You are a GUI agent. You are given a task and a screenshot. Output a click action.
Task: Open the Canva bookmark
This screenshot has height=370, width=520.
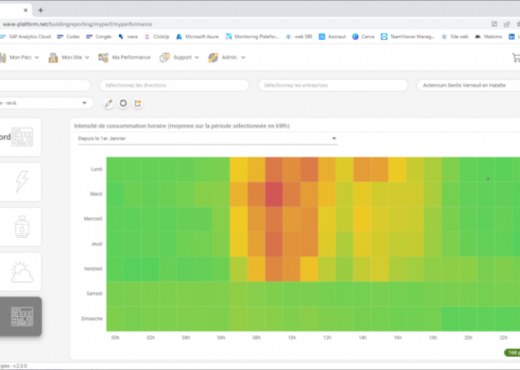pos(363,37)
